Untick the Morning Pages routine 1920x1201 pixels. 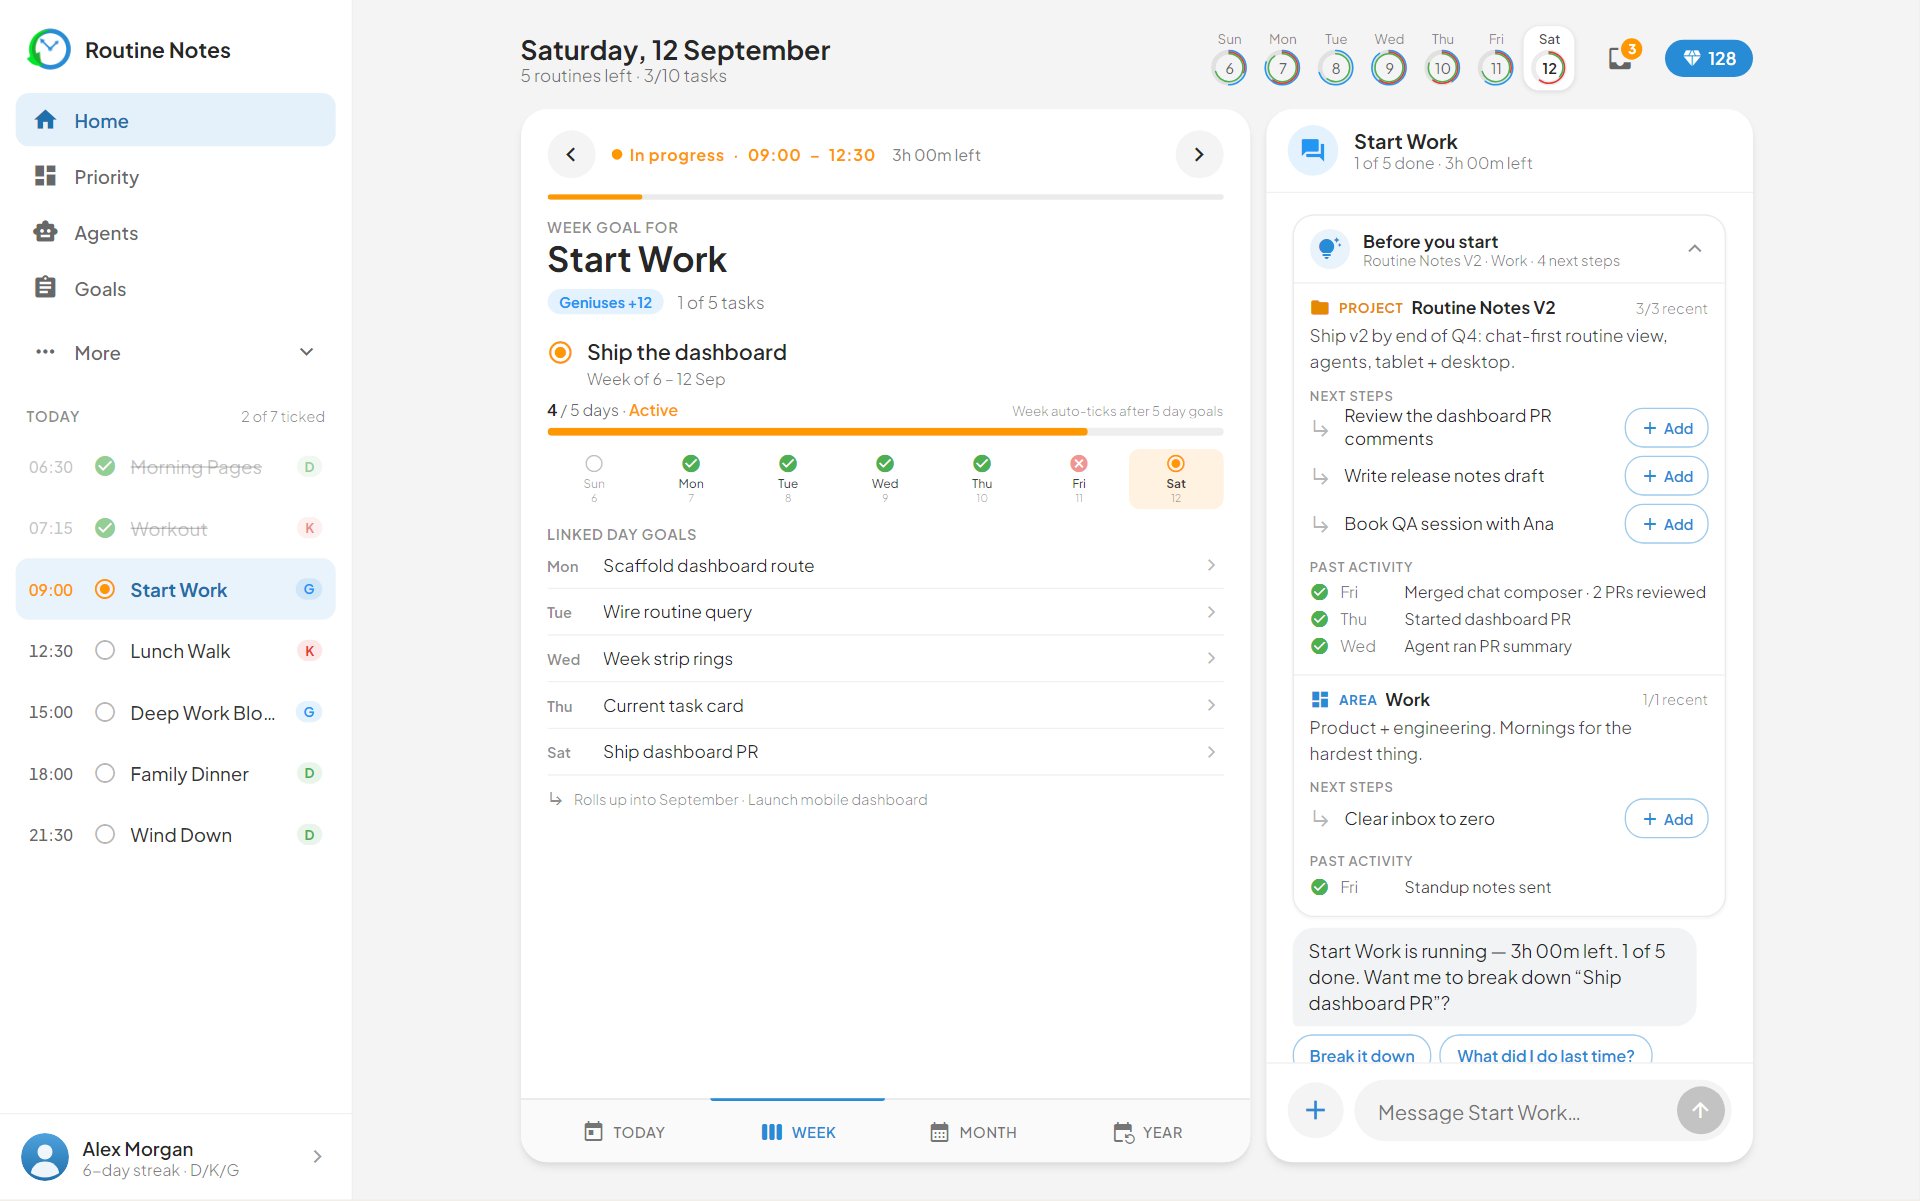tap(105, 466)
